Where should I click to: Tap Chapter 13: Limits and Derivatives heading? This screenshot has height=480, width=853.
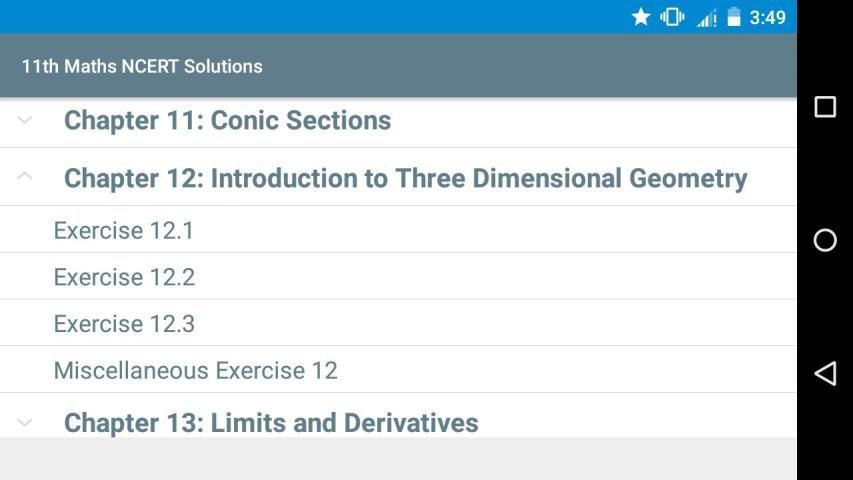pos(271,422)
